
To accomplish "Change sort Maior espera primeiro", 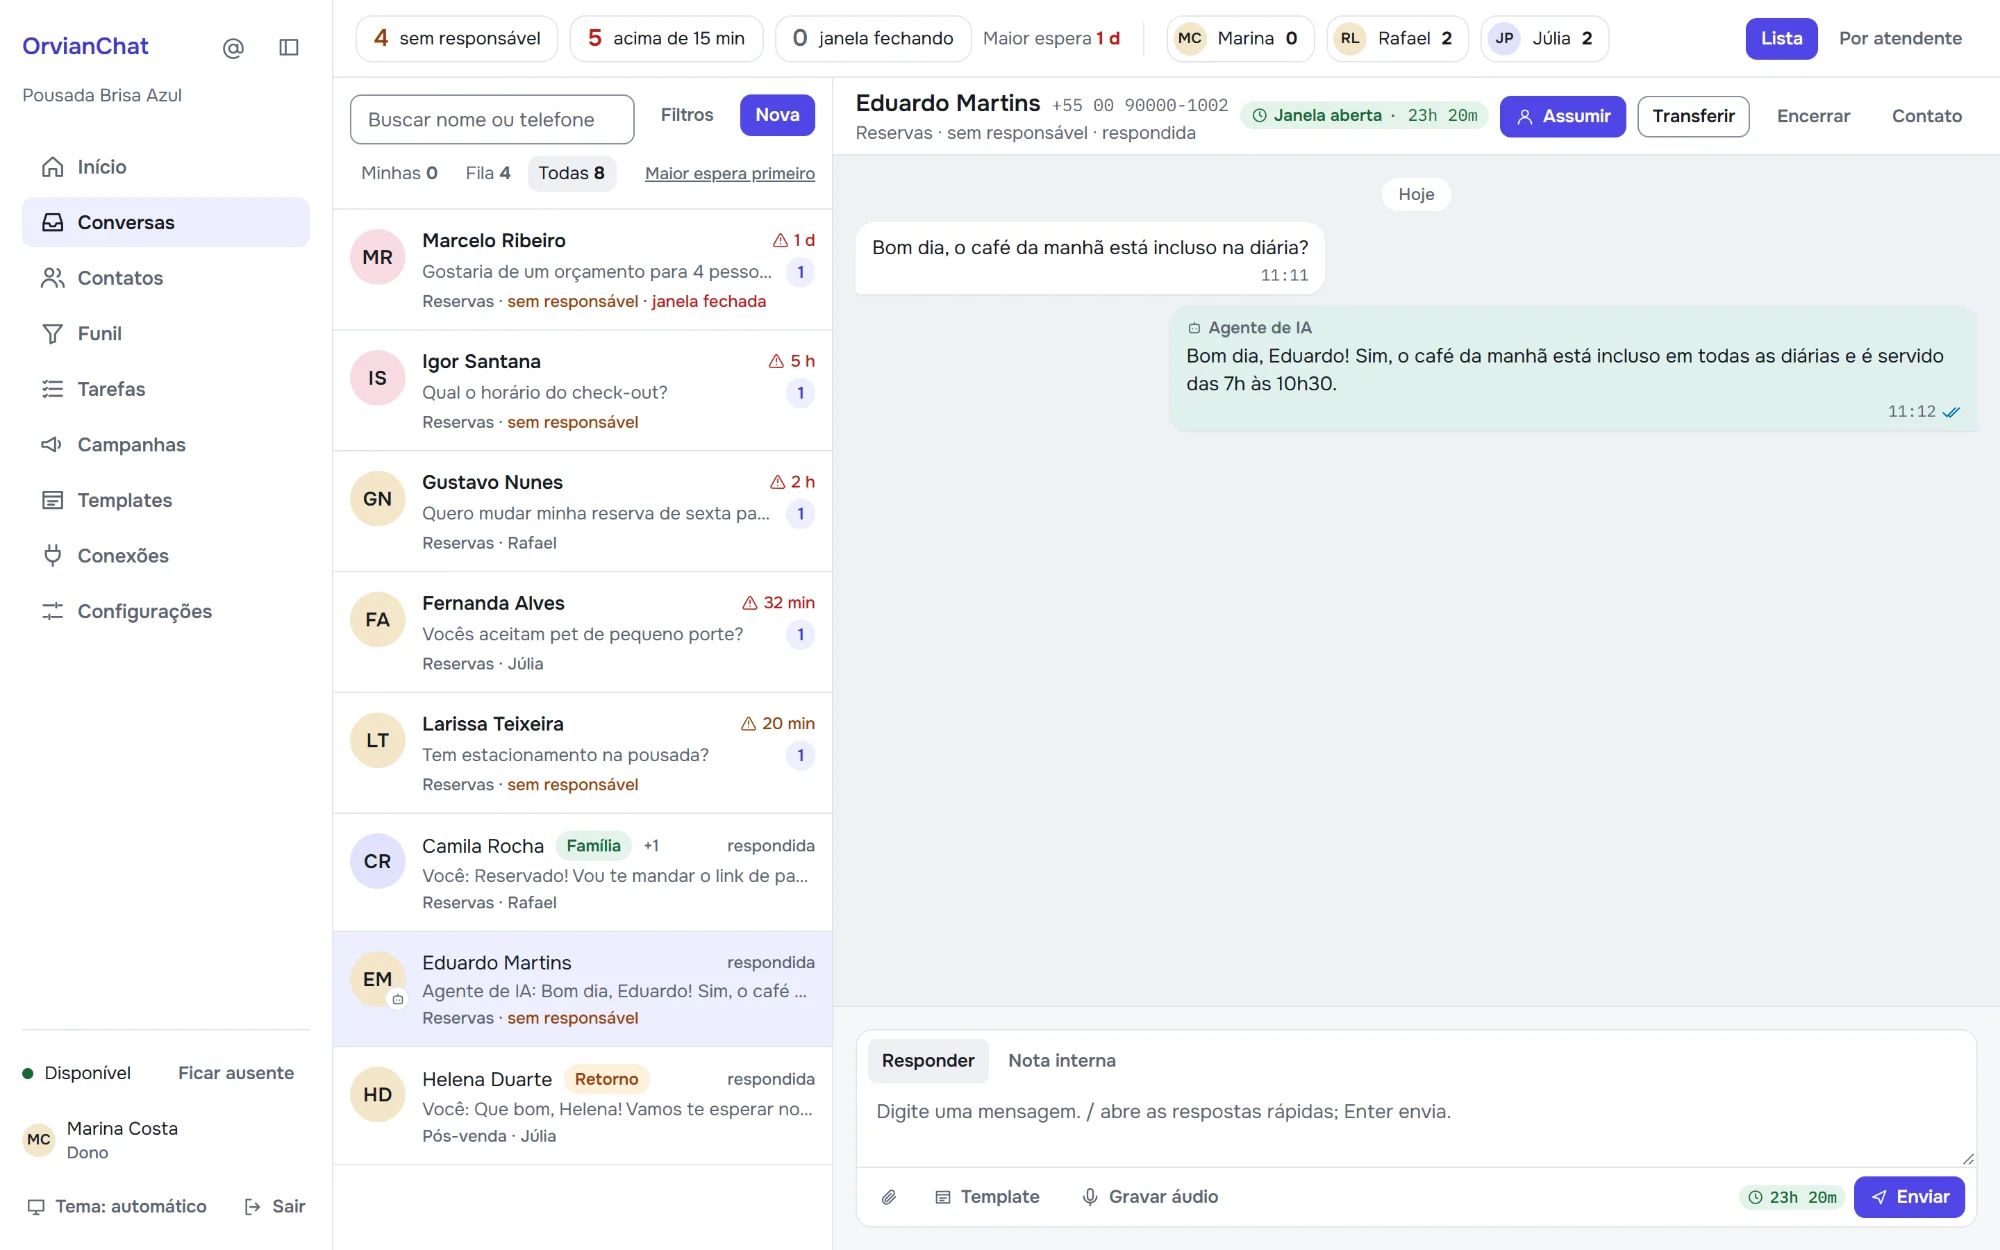I will (x=729, y=174).
